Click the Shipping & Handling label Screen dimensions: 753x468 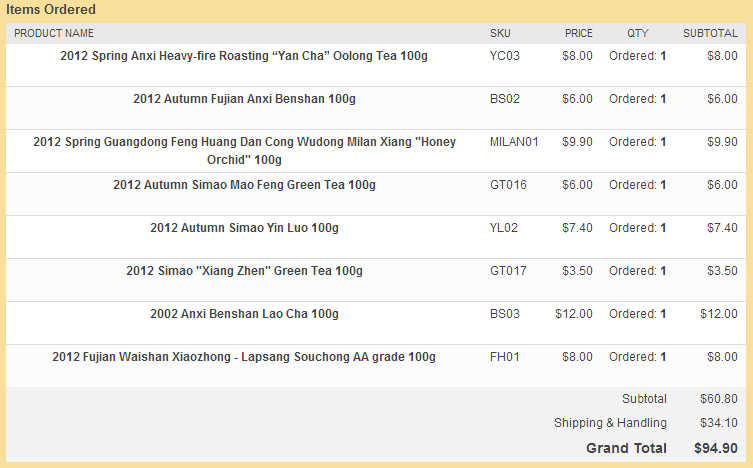[610, 423]
